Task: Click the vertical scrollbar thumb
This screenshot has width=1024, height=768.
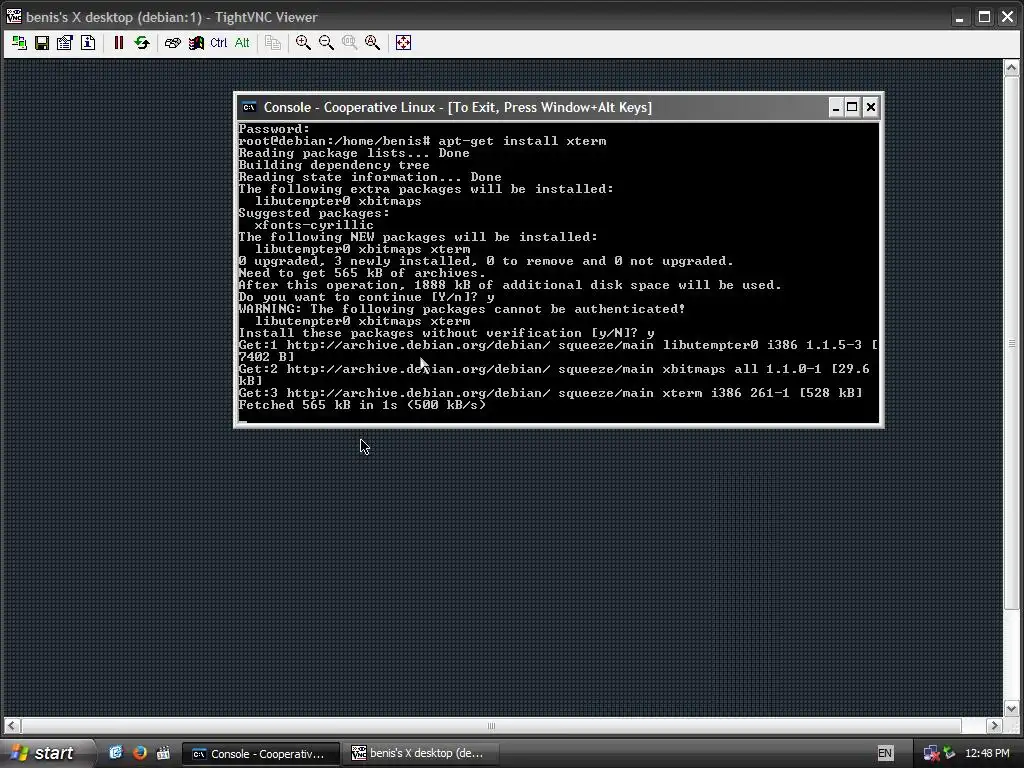Action: click(x=1012, y=343)
